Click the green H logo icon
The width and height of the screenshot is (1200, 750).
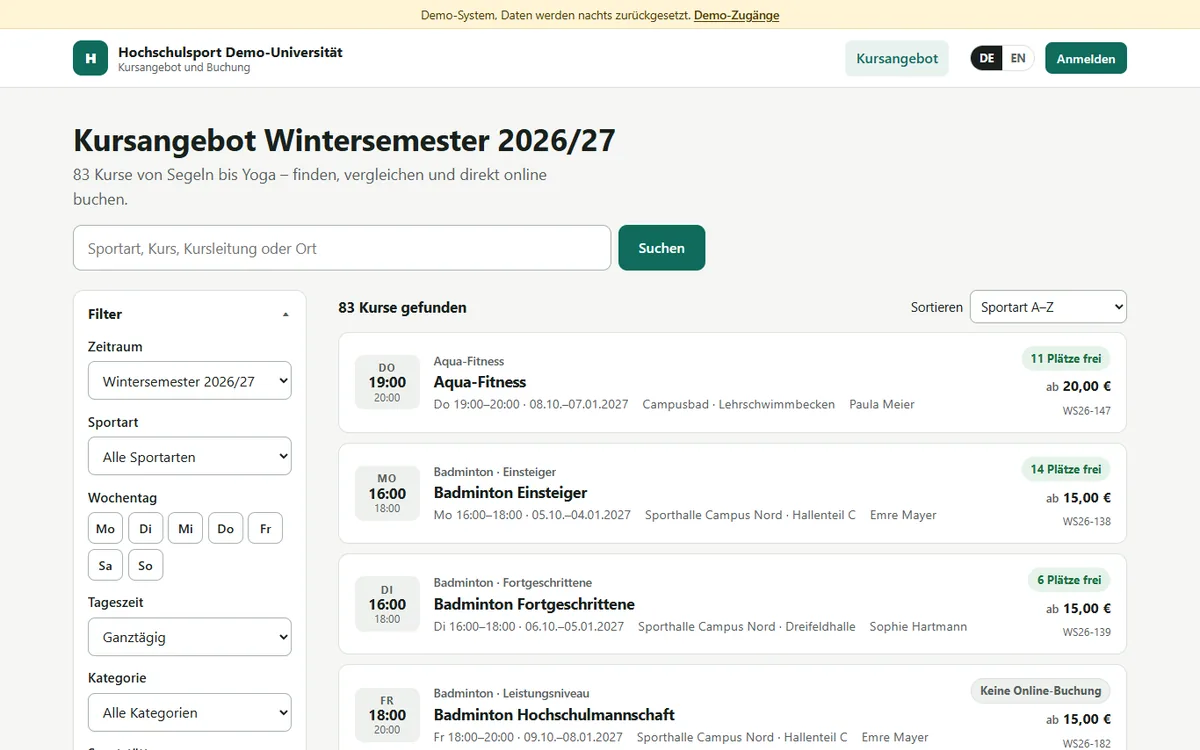[x=90, y=58]
